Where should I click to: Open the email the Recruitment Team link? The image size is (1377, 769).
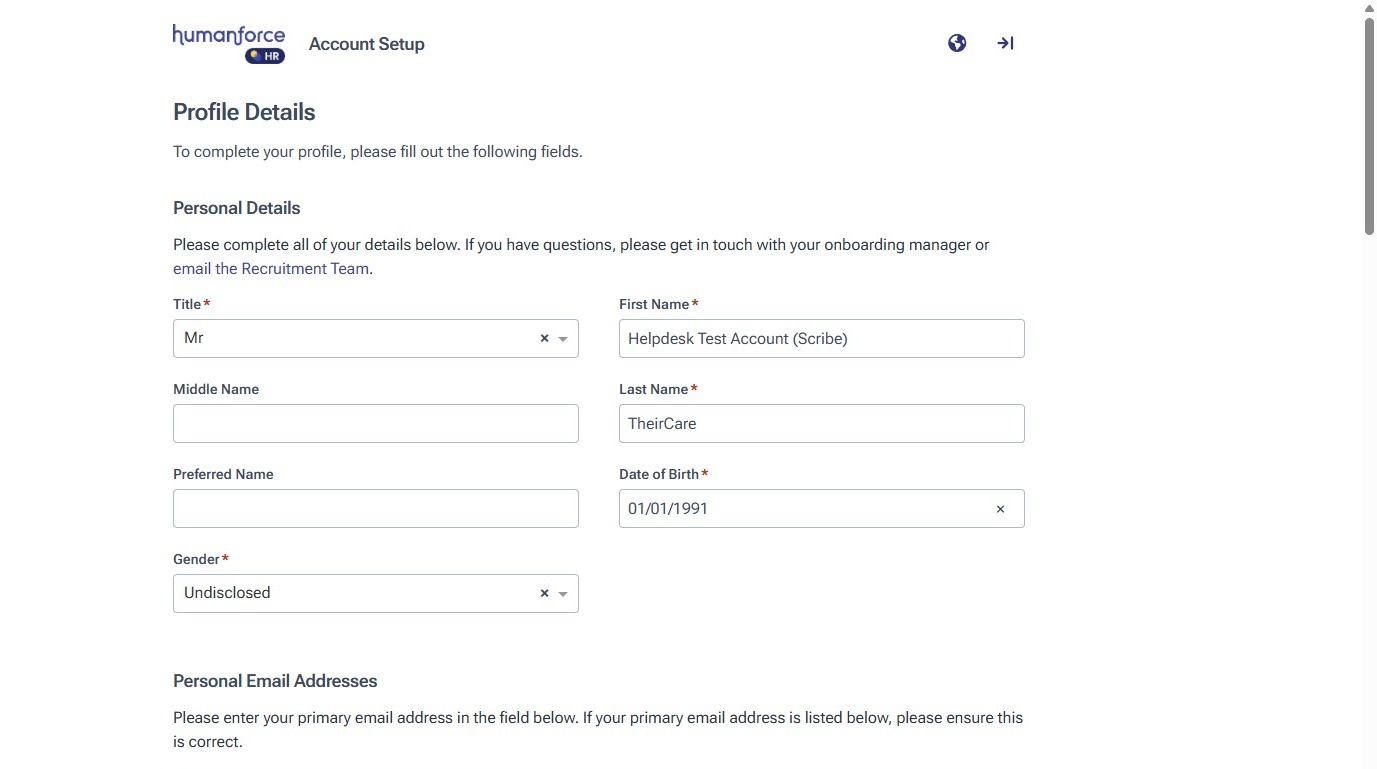point(271,269)
